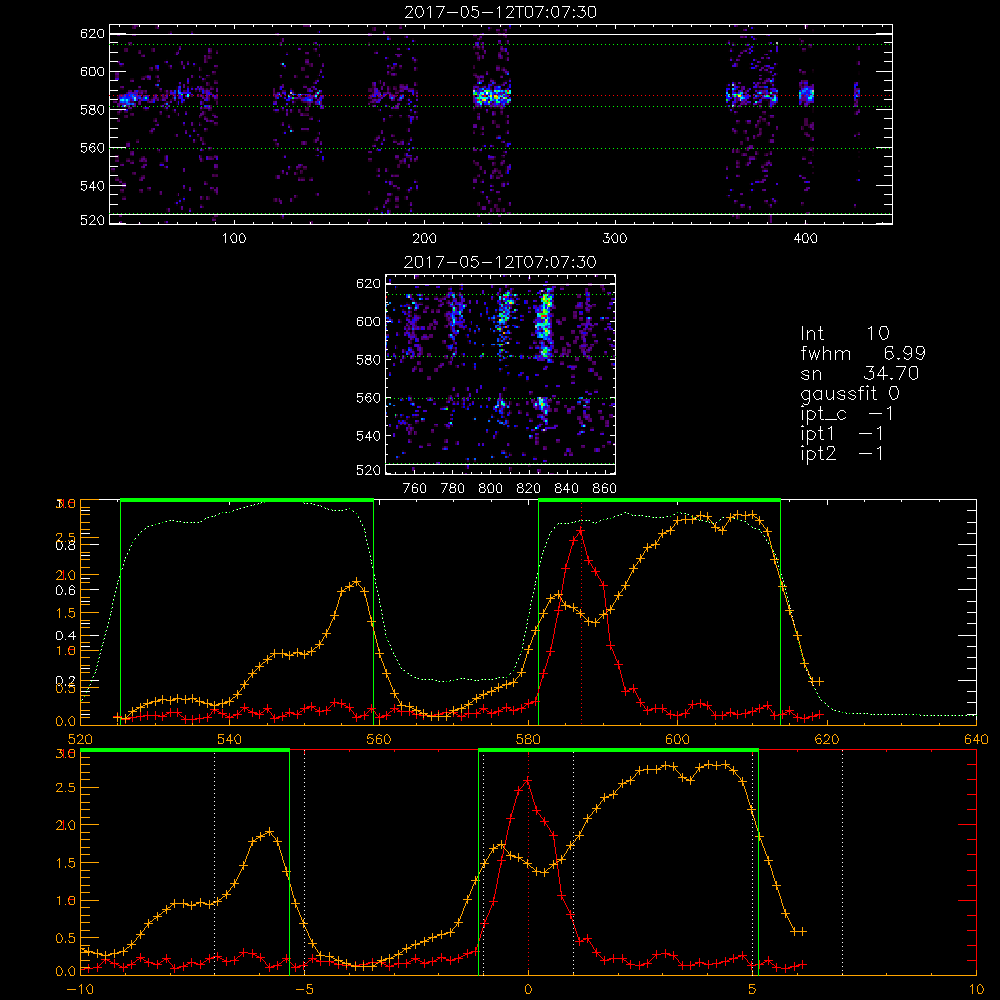This screenshot has height=1000, width=1000.
Task: Select the 'ipt1 -1' readout line
Action: coord(842,434)
